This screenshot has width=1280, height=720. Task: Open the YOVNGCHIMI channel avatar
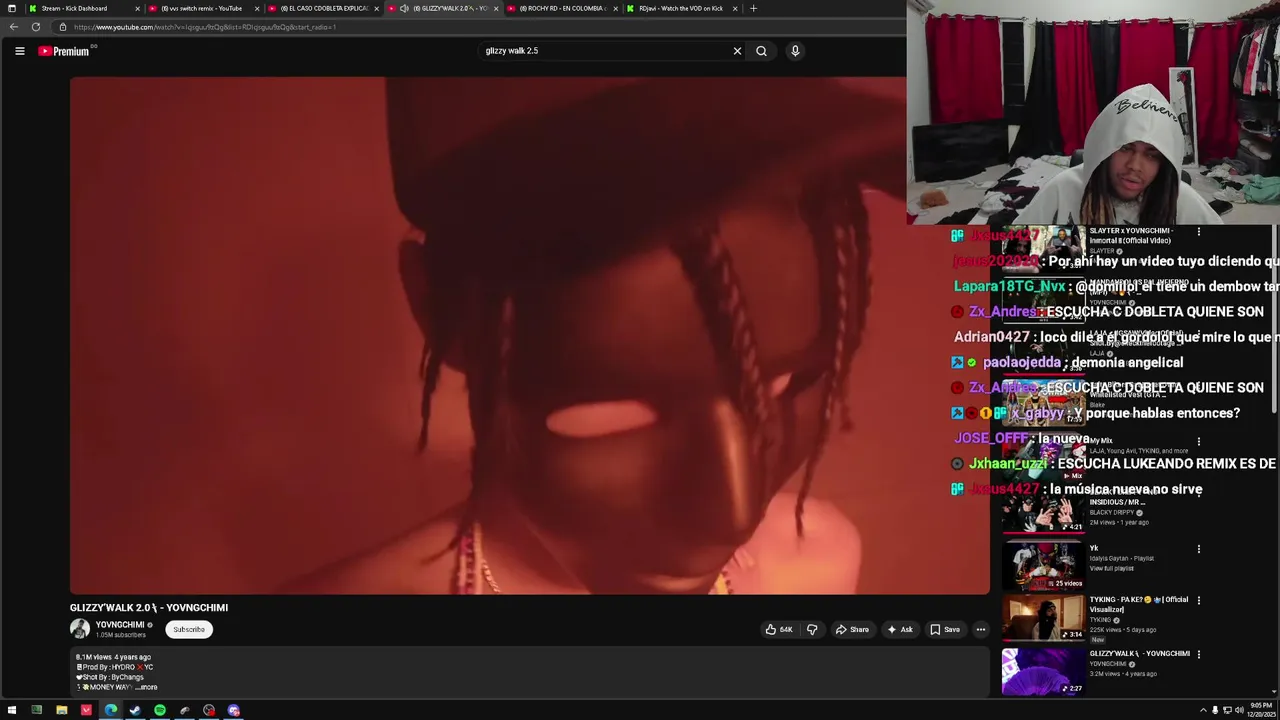[80, 629]
